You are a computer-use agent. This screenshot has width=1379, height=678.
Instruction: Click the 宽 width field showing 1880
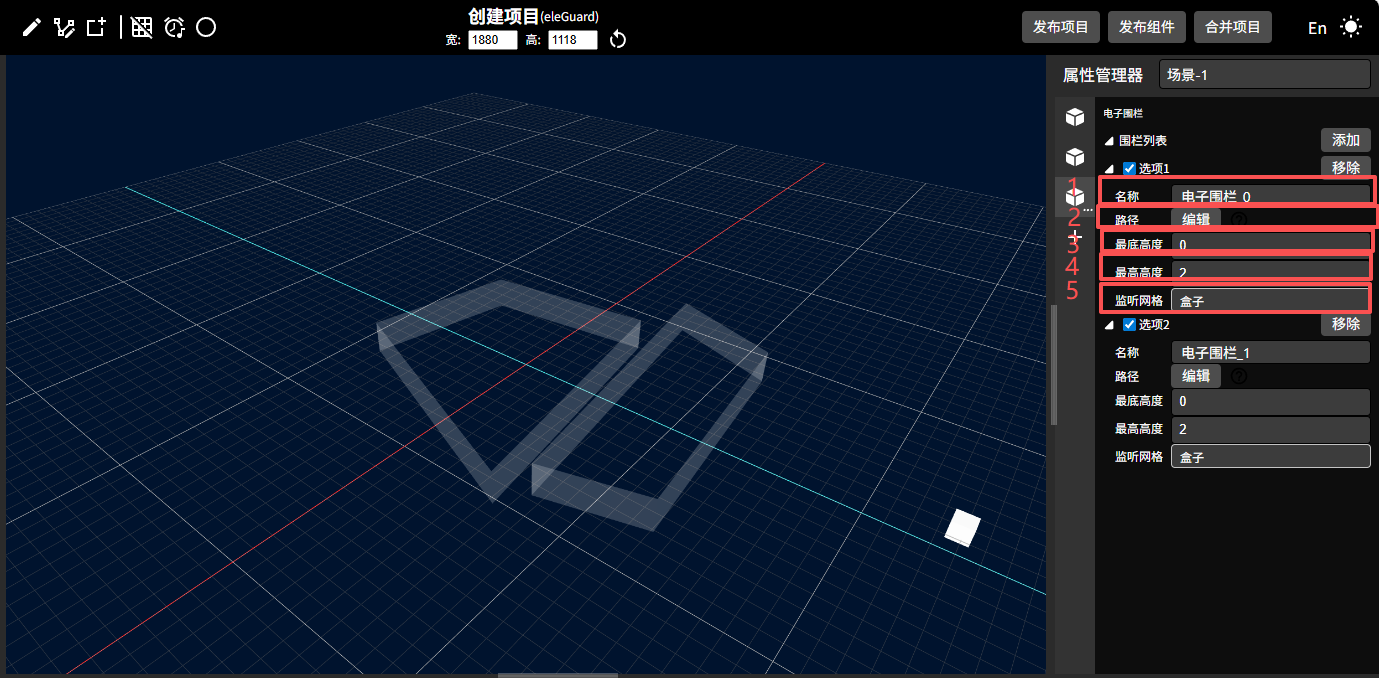(493, 40)
